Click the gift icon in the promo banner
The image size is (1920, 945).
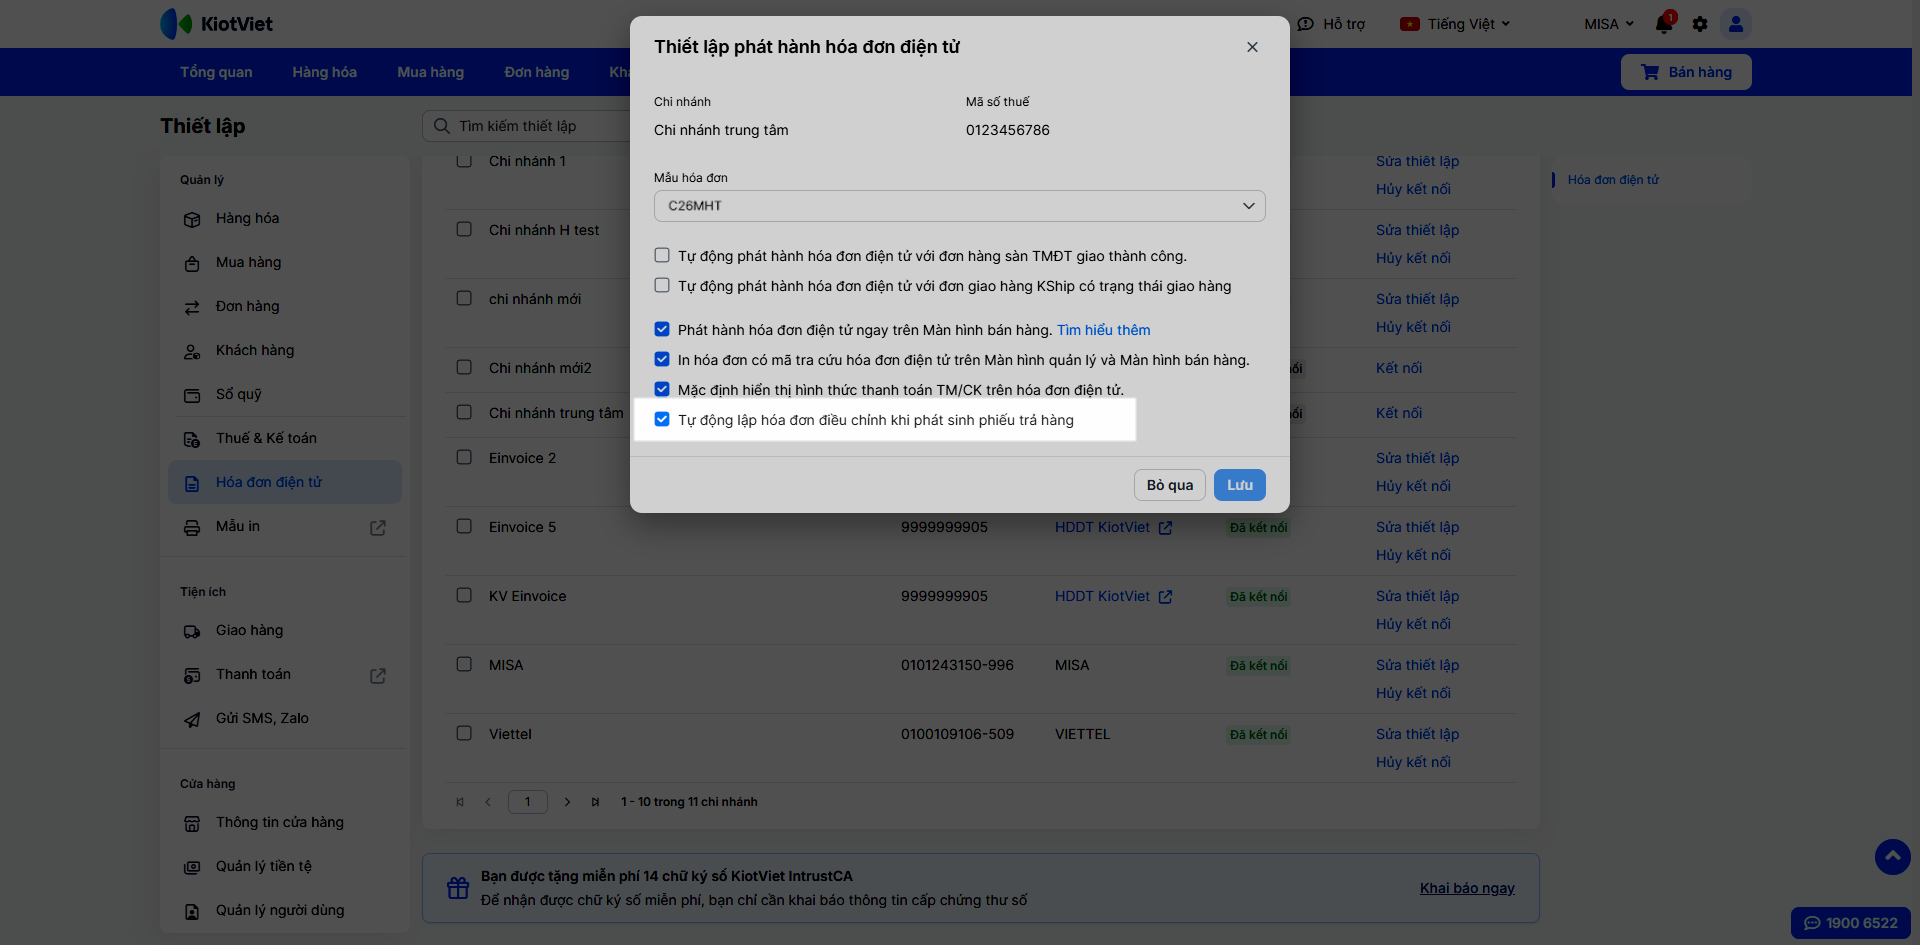pyautogui.click(x=458, y=888)
